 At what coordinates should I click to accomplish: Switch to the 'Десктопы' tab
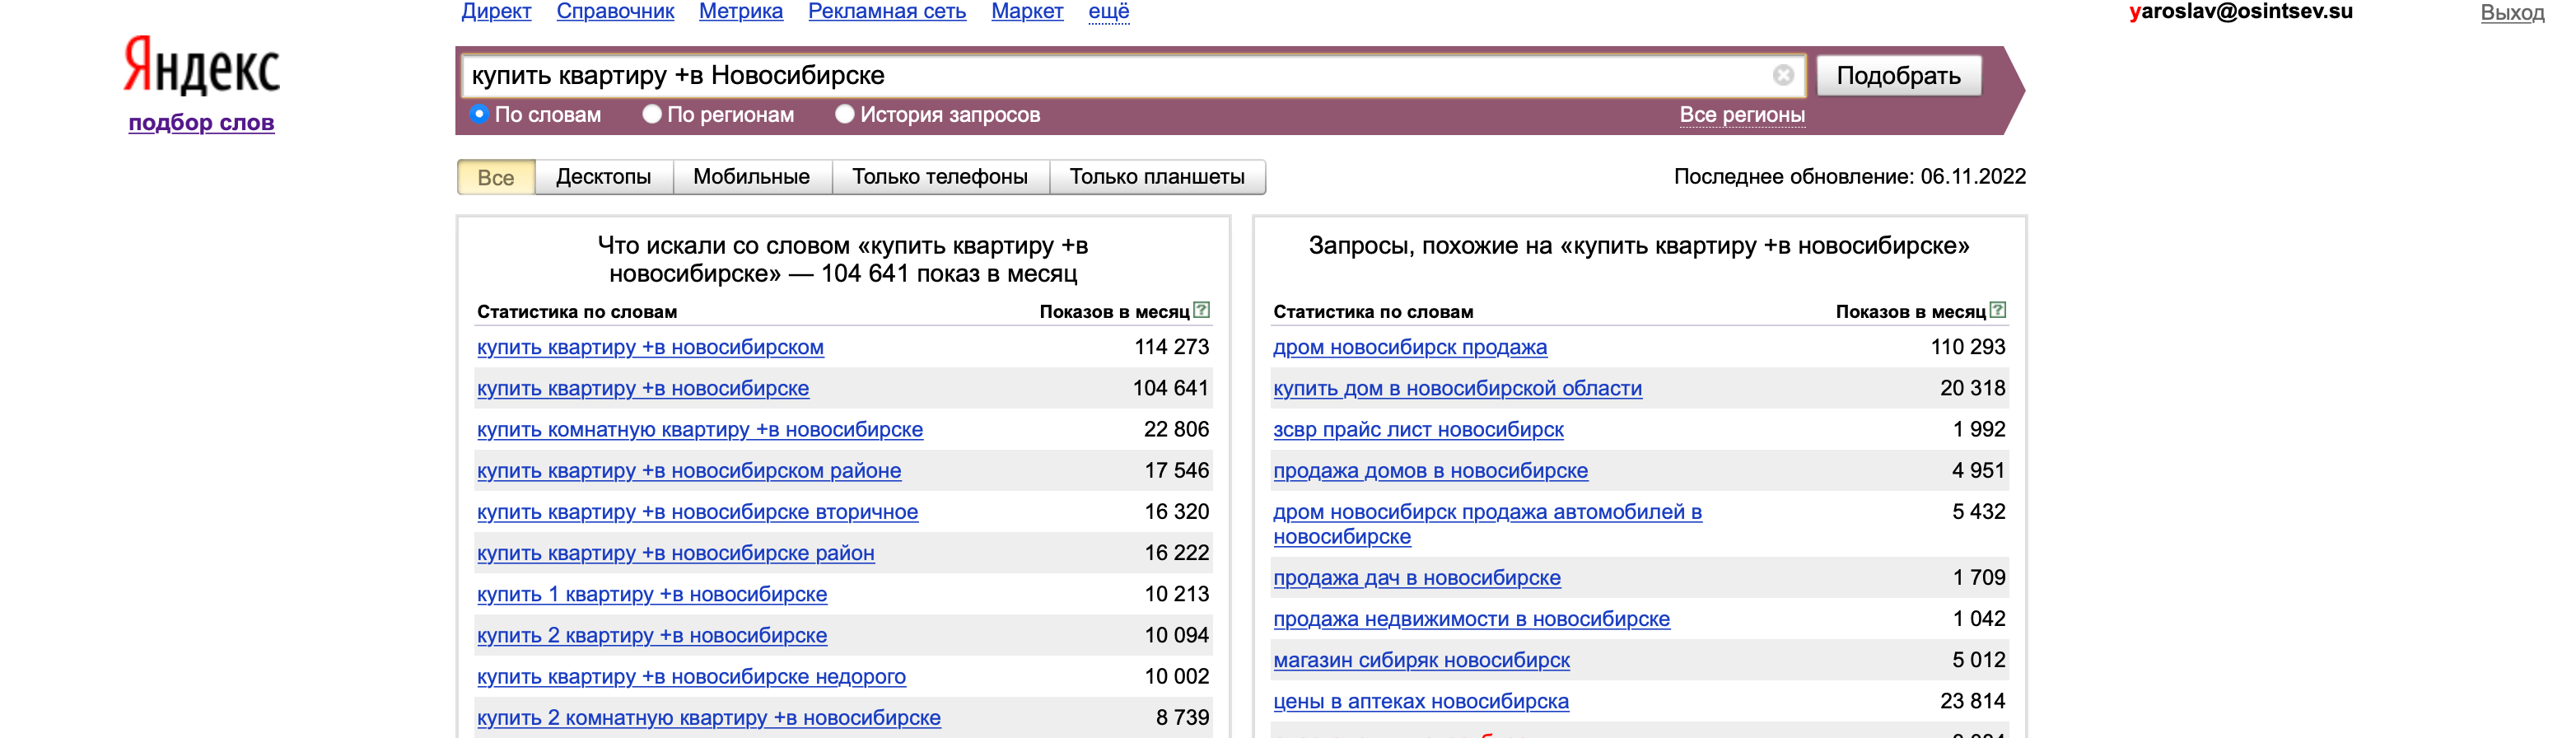(x=604, y=177)
